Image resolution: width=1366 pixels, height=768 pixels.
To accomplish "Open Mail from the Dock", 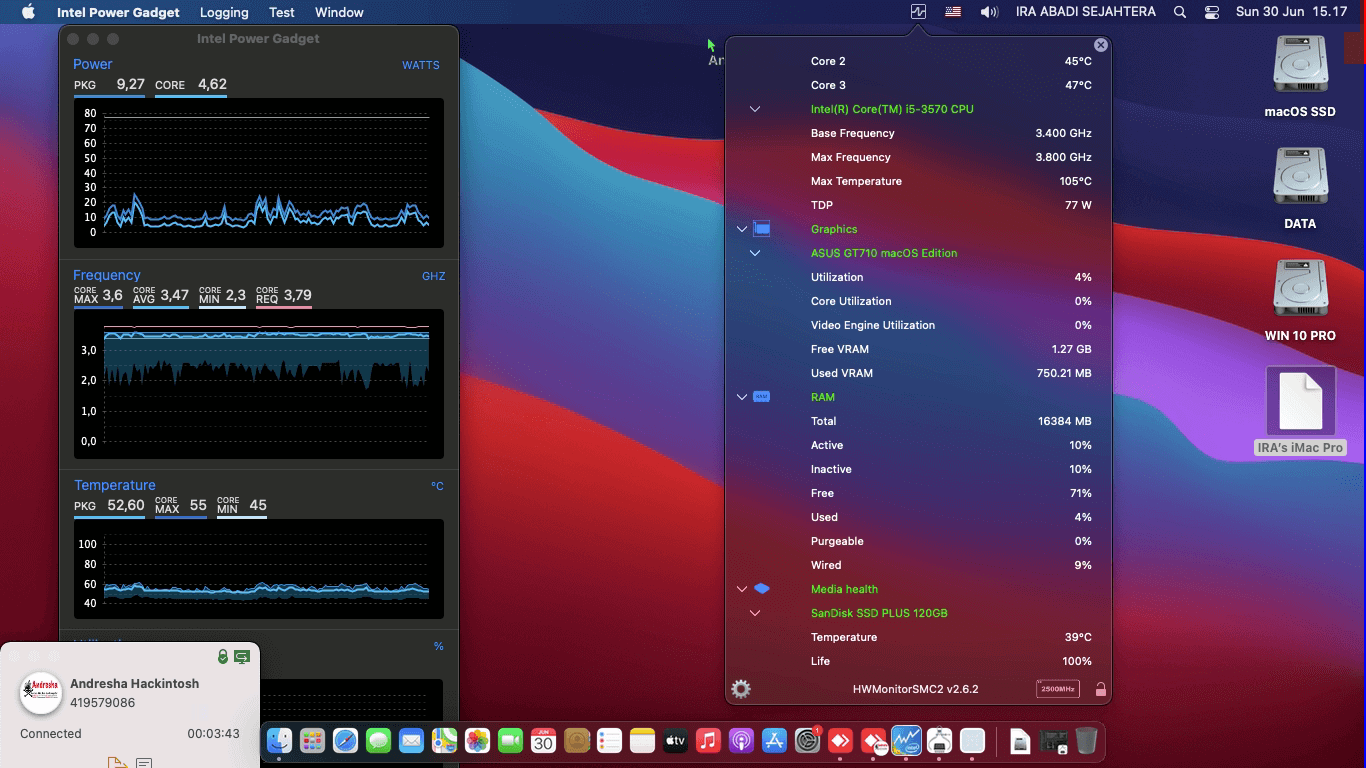I will pos(411,741).
